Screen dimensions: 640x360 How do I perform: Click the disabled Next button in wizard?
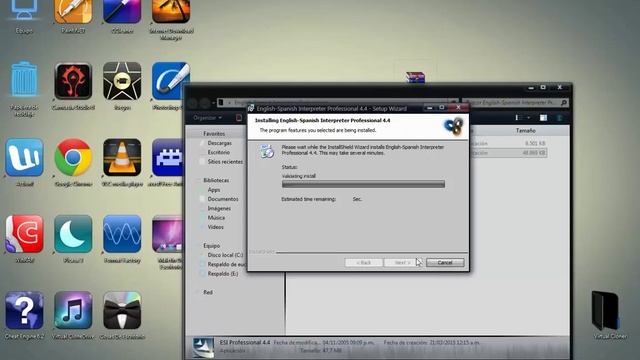(x=402, y=262)
